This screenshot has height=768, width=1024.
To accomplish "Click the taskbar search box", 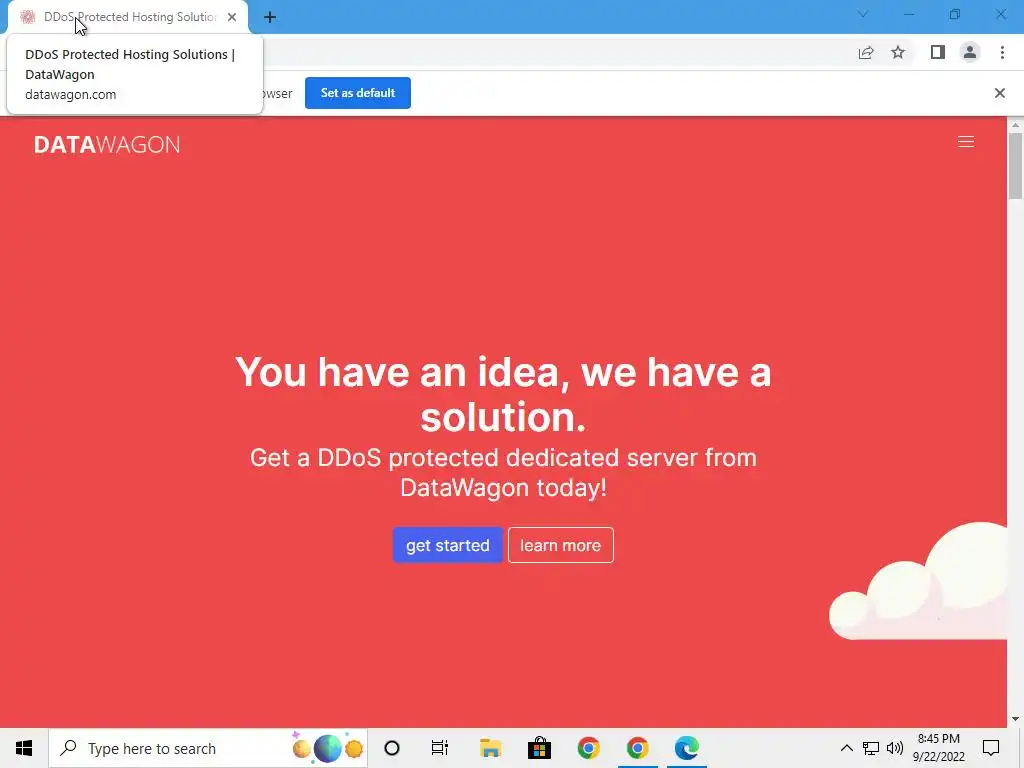I will (x=208, y=748).
